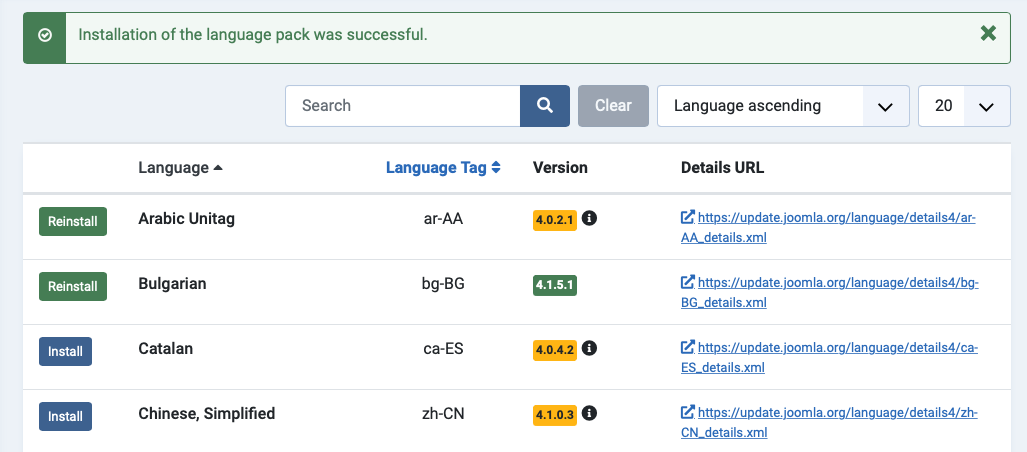Dismiss the success message with X

988,33
